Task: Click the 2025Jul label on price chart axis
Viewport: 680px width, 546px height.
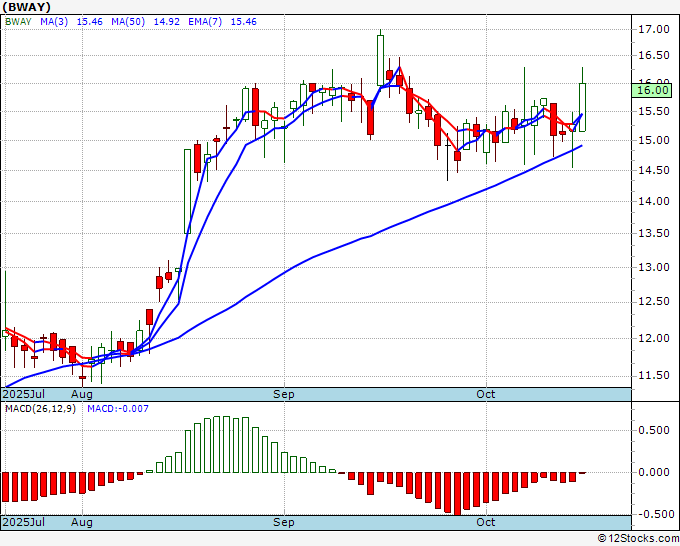Action: point(22,395)
